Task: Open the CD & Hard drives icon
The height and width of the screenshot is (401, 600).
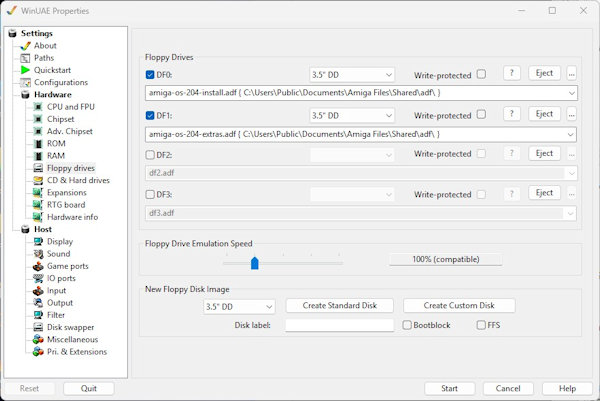Action: [x=38, y=180]
